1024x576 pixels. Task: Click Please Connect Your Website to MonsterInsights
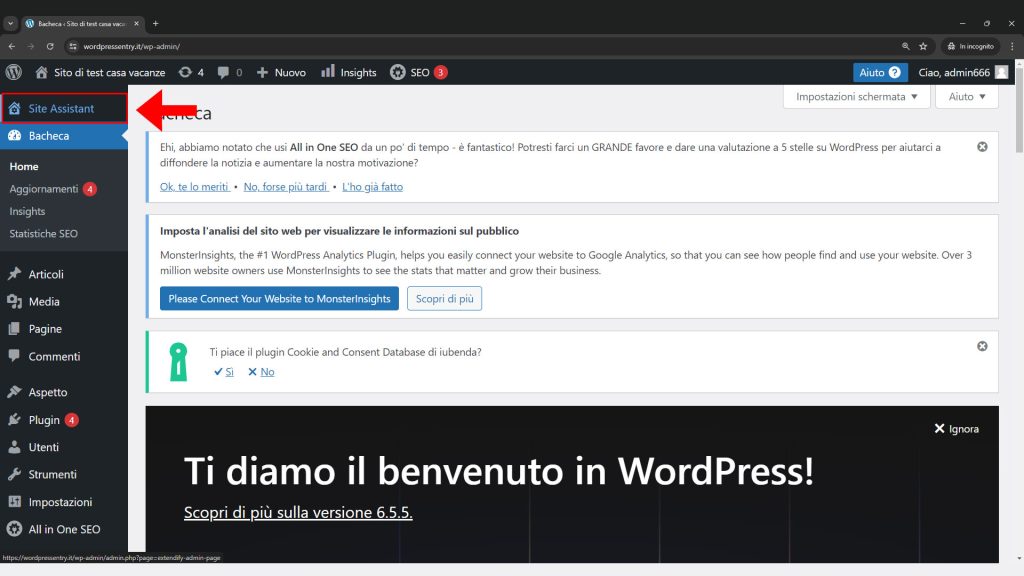click(280, 298)
